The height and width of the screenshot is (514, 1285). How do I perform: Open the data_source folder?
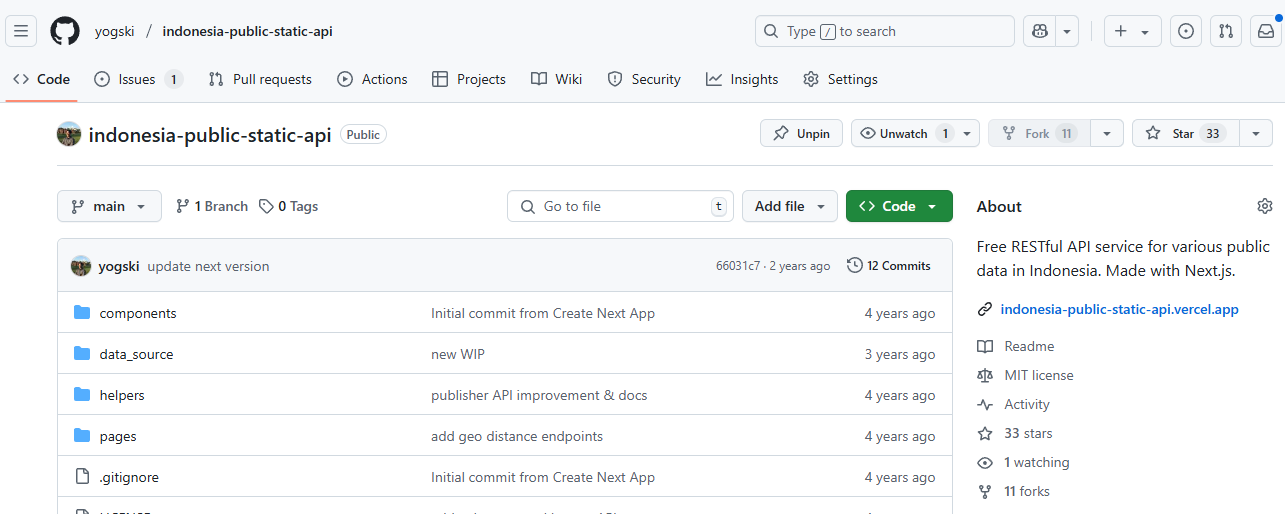click(x=137, y=354)
